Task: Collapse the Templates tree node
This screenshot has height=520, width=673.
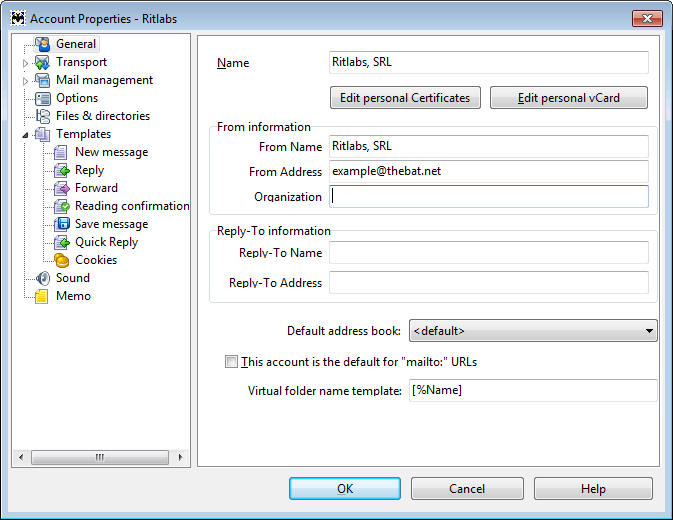Action: tap(25, 135)
